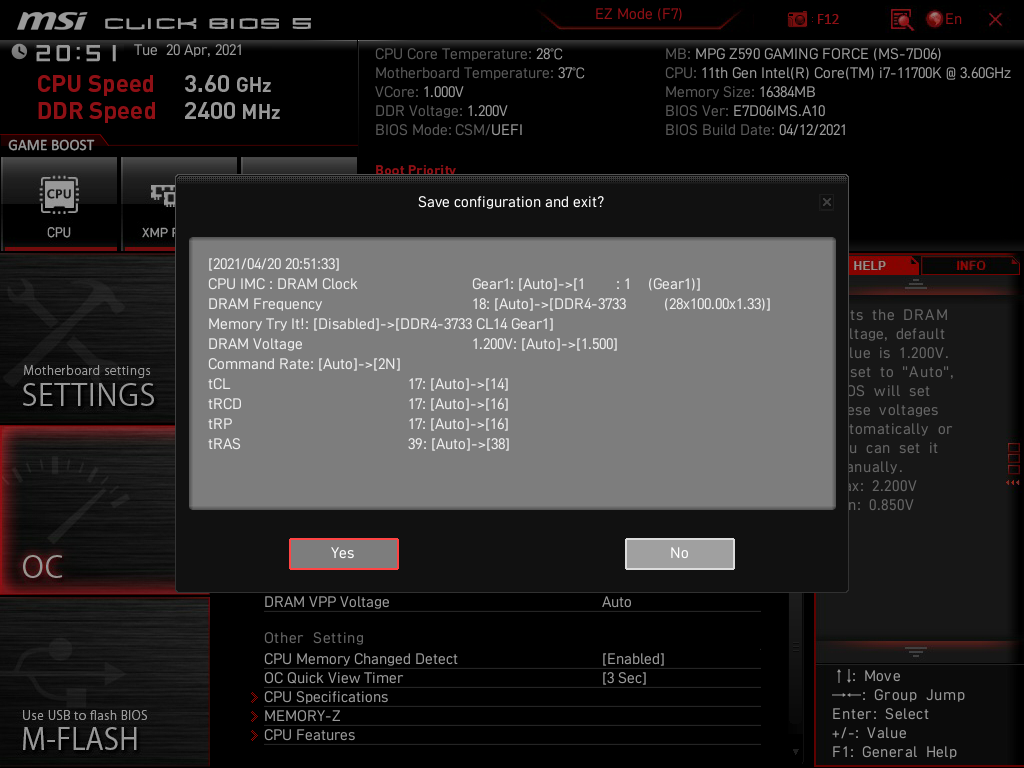Click the clock icon beside the time

coord(19,51)
